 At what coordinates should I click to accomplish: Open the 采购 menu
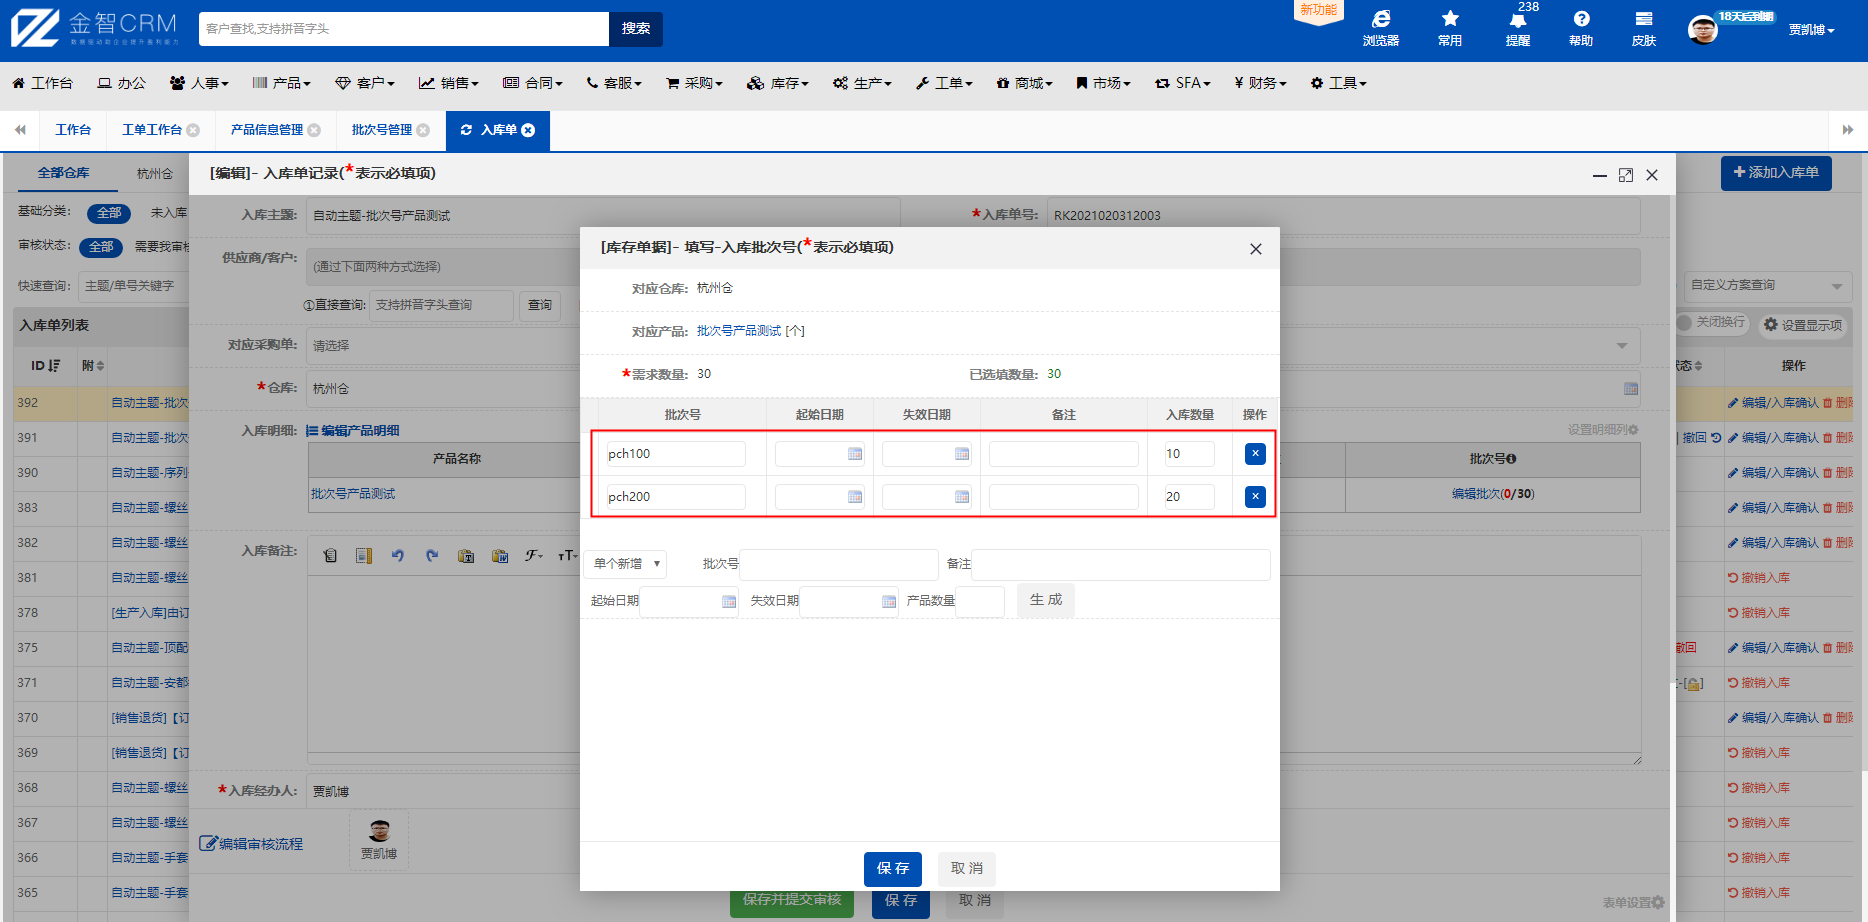click(694, 83)
